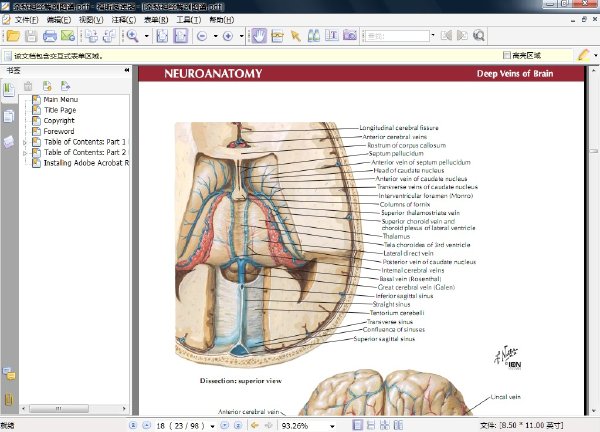Click the bookmarks panel horizontal scrollbar thumb

pos(59,409)
